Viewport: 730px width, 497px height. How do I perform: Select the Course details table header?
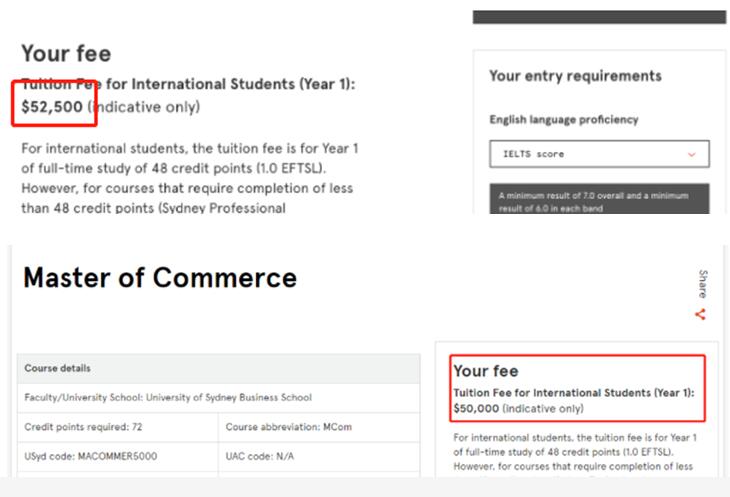coord(219,367)
